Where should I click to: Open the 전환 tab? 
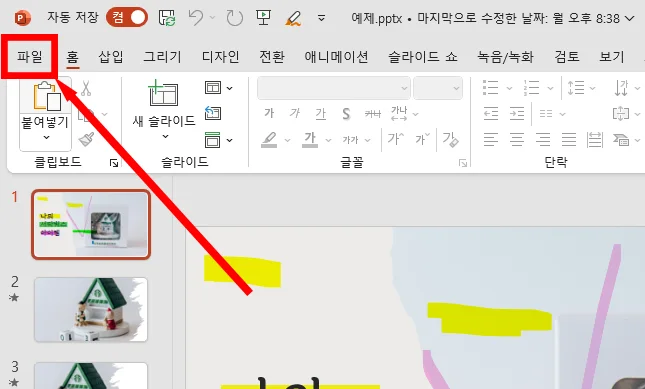tap(271, 56)
